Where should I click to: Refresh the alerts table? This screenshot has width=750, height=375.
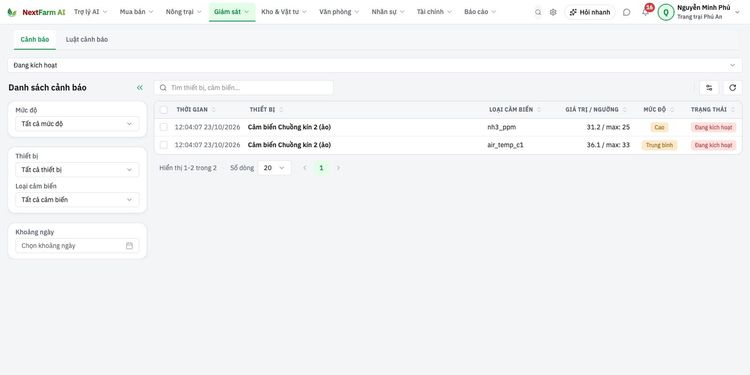(732, 88)
